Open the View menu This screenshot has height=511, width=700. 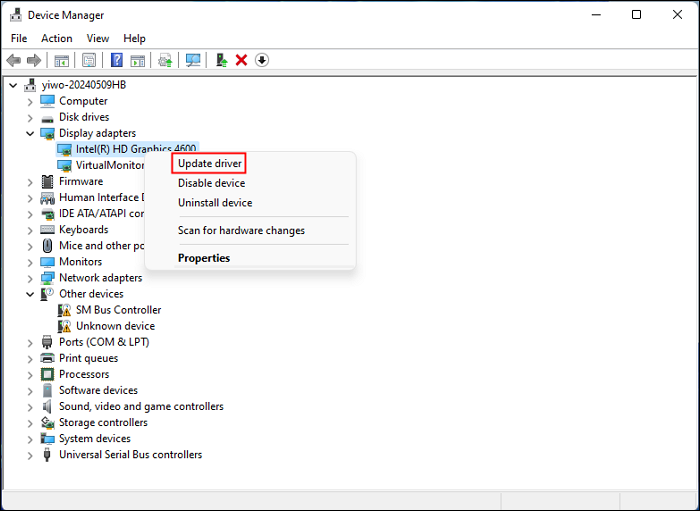(98, 38)
